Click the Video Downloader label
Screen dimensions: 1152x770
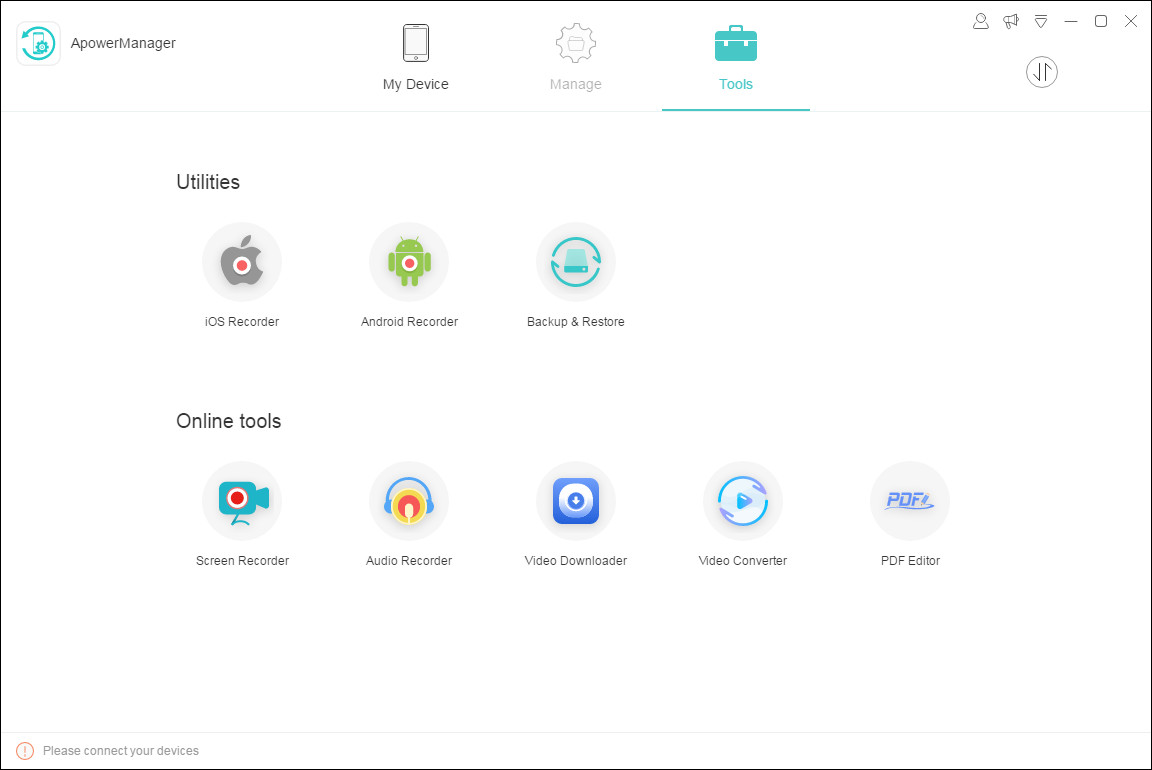pos(576,561)
